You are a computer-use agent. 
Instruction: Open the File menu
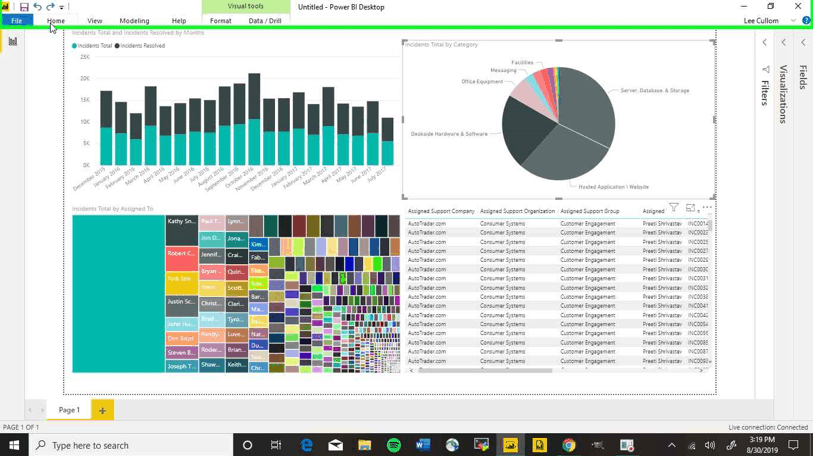coord(17,21)
